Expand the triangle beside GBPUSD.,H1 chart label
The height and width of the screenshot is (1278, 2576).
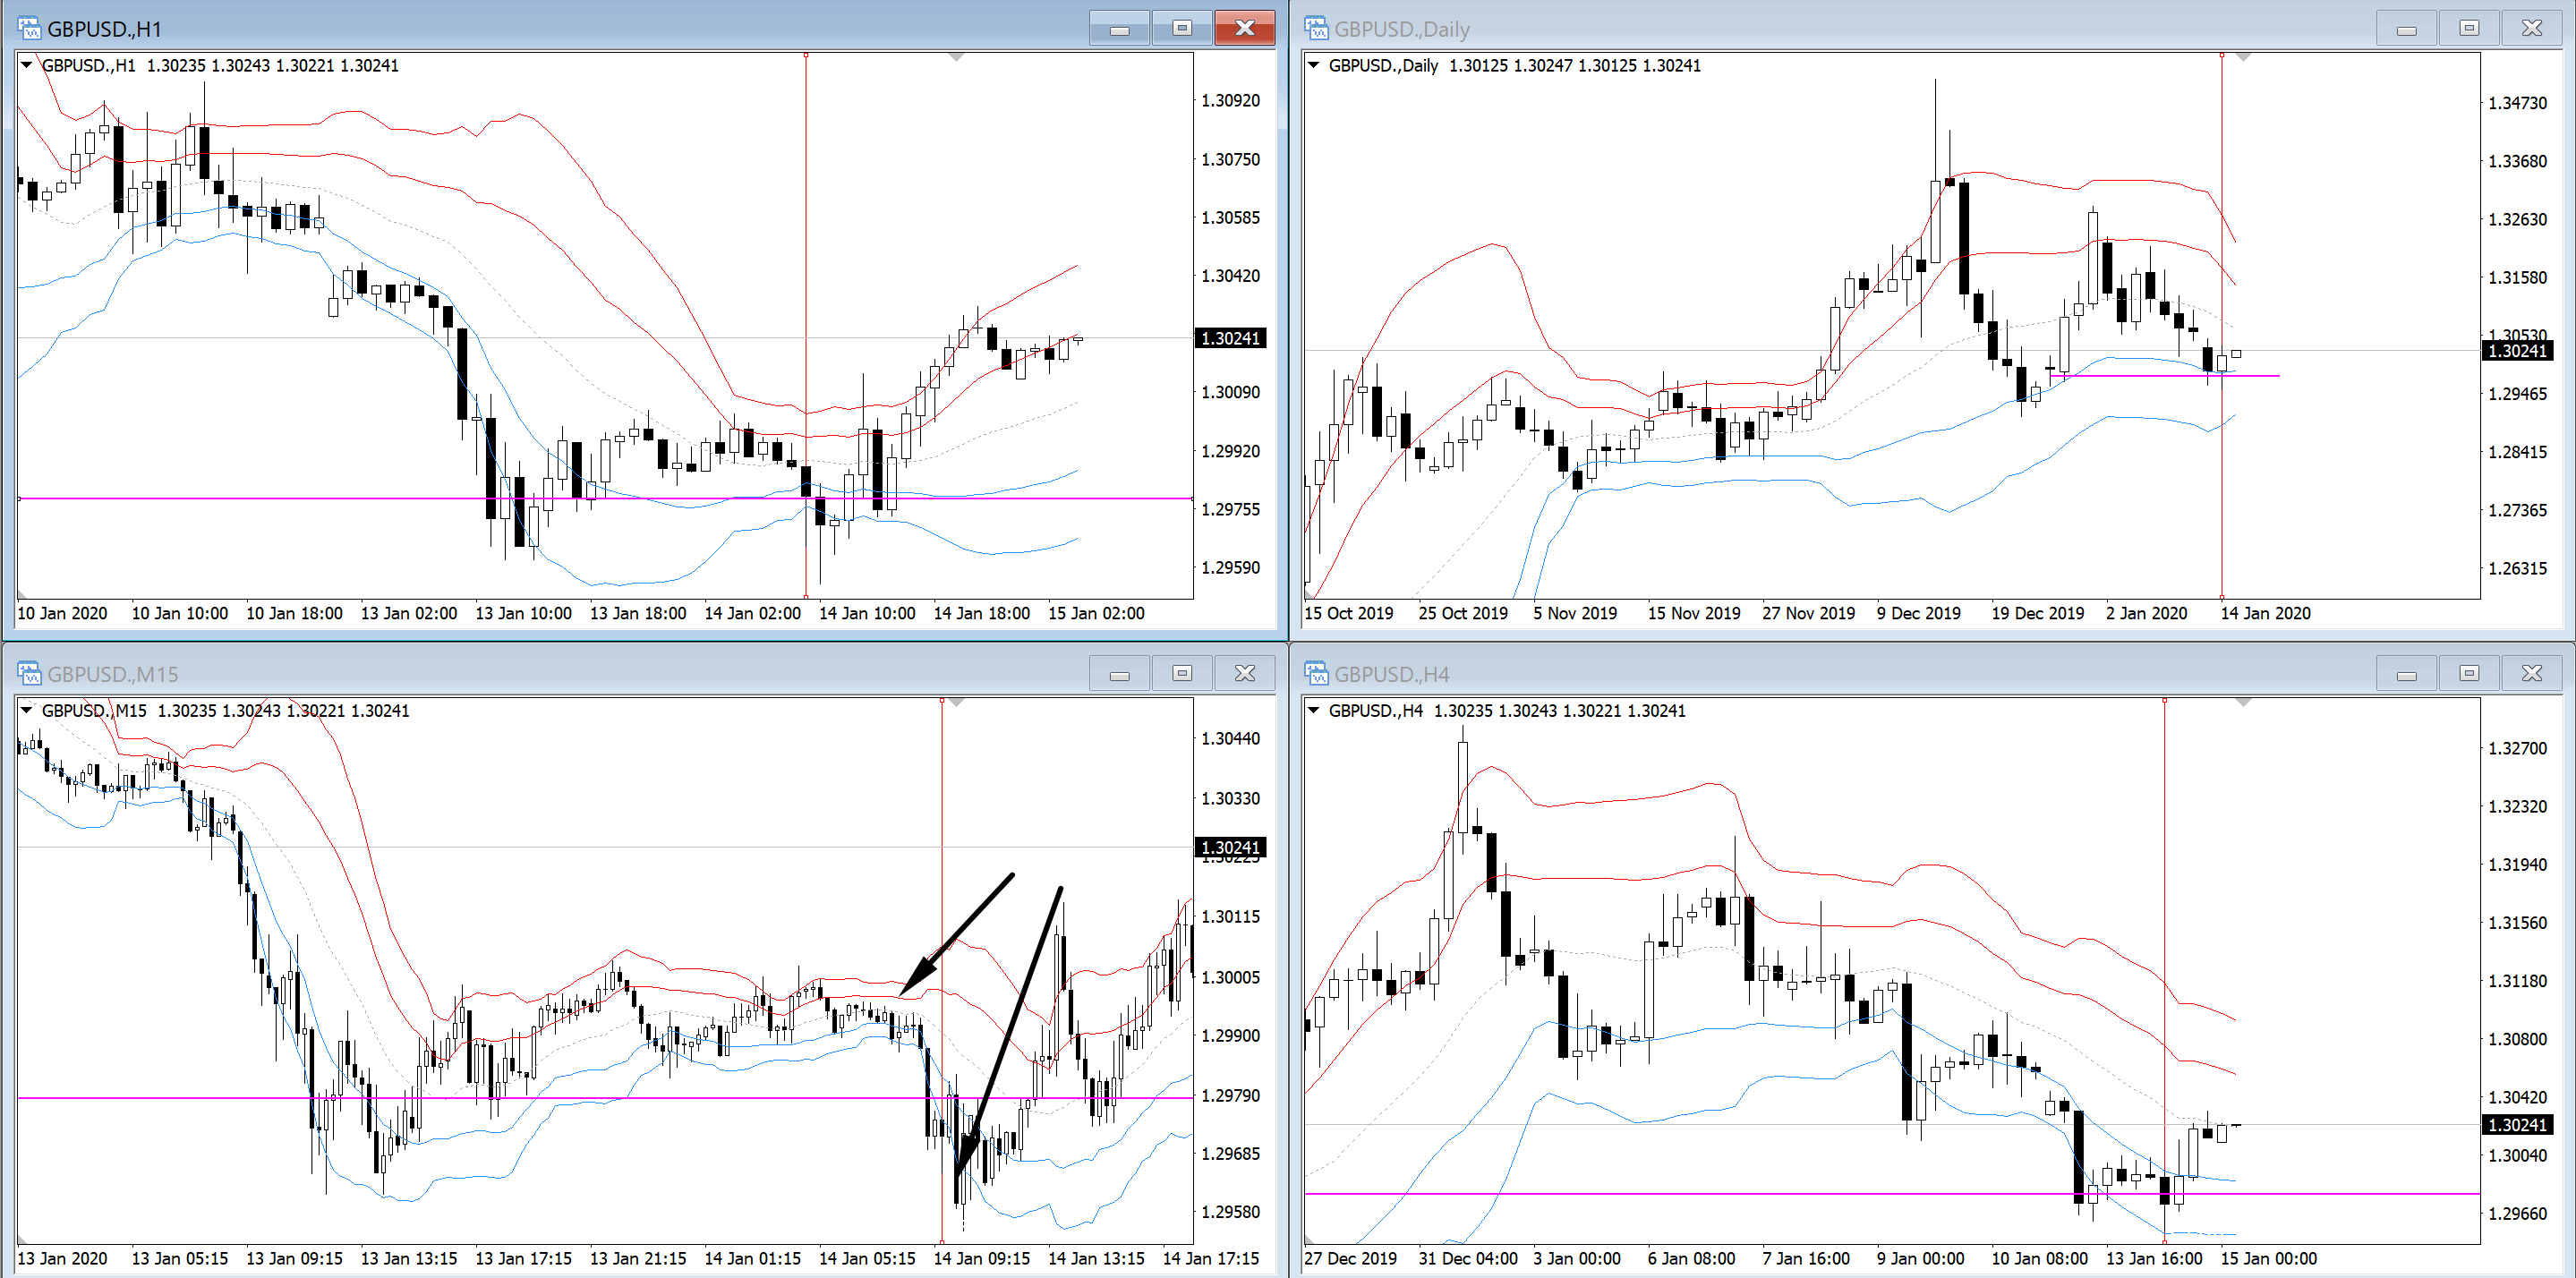(x=27, y=65)
